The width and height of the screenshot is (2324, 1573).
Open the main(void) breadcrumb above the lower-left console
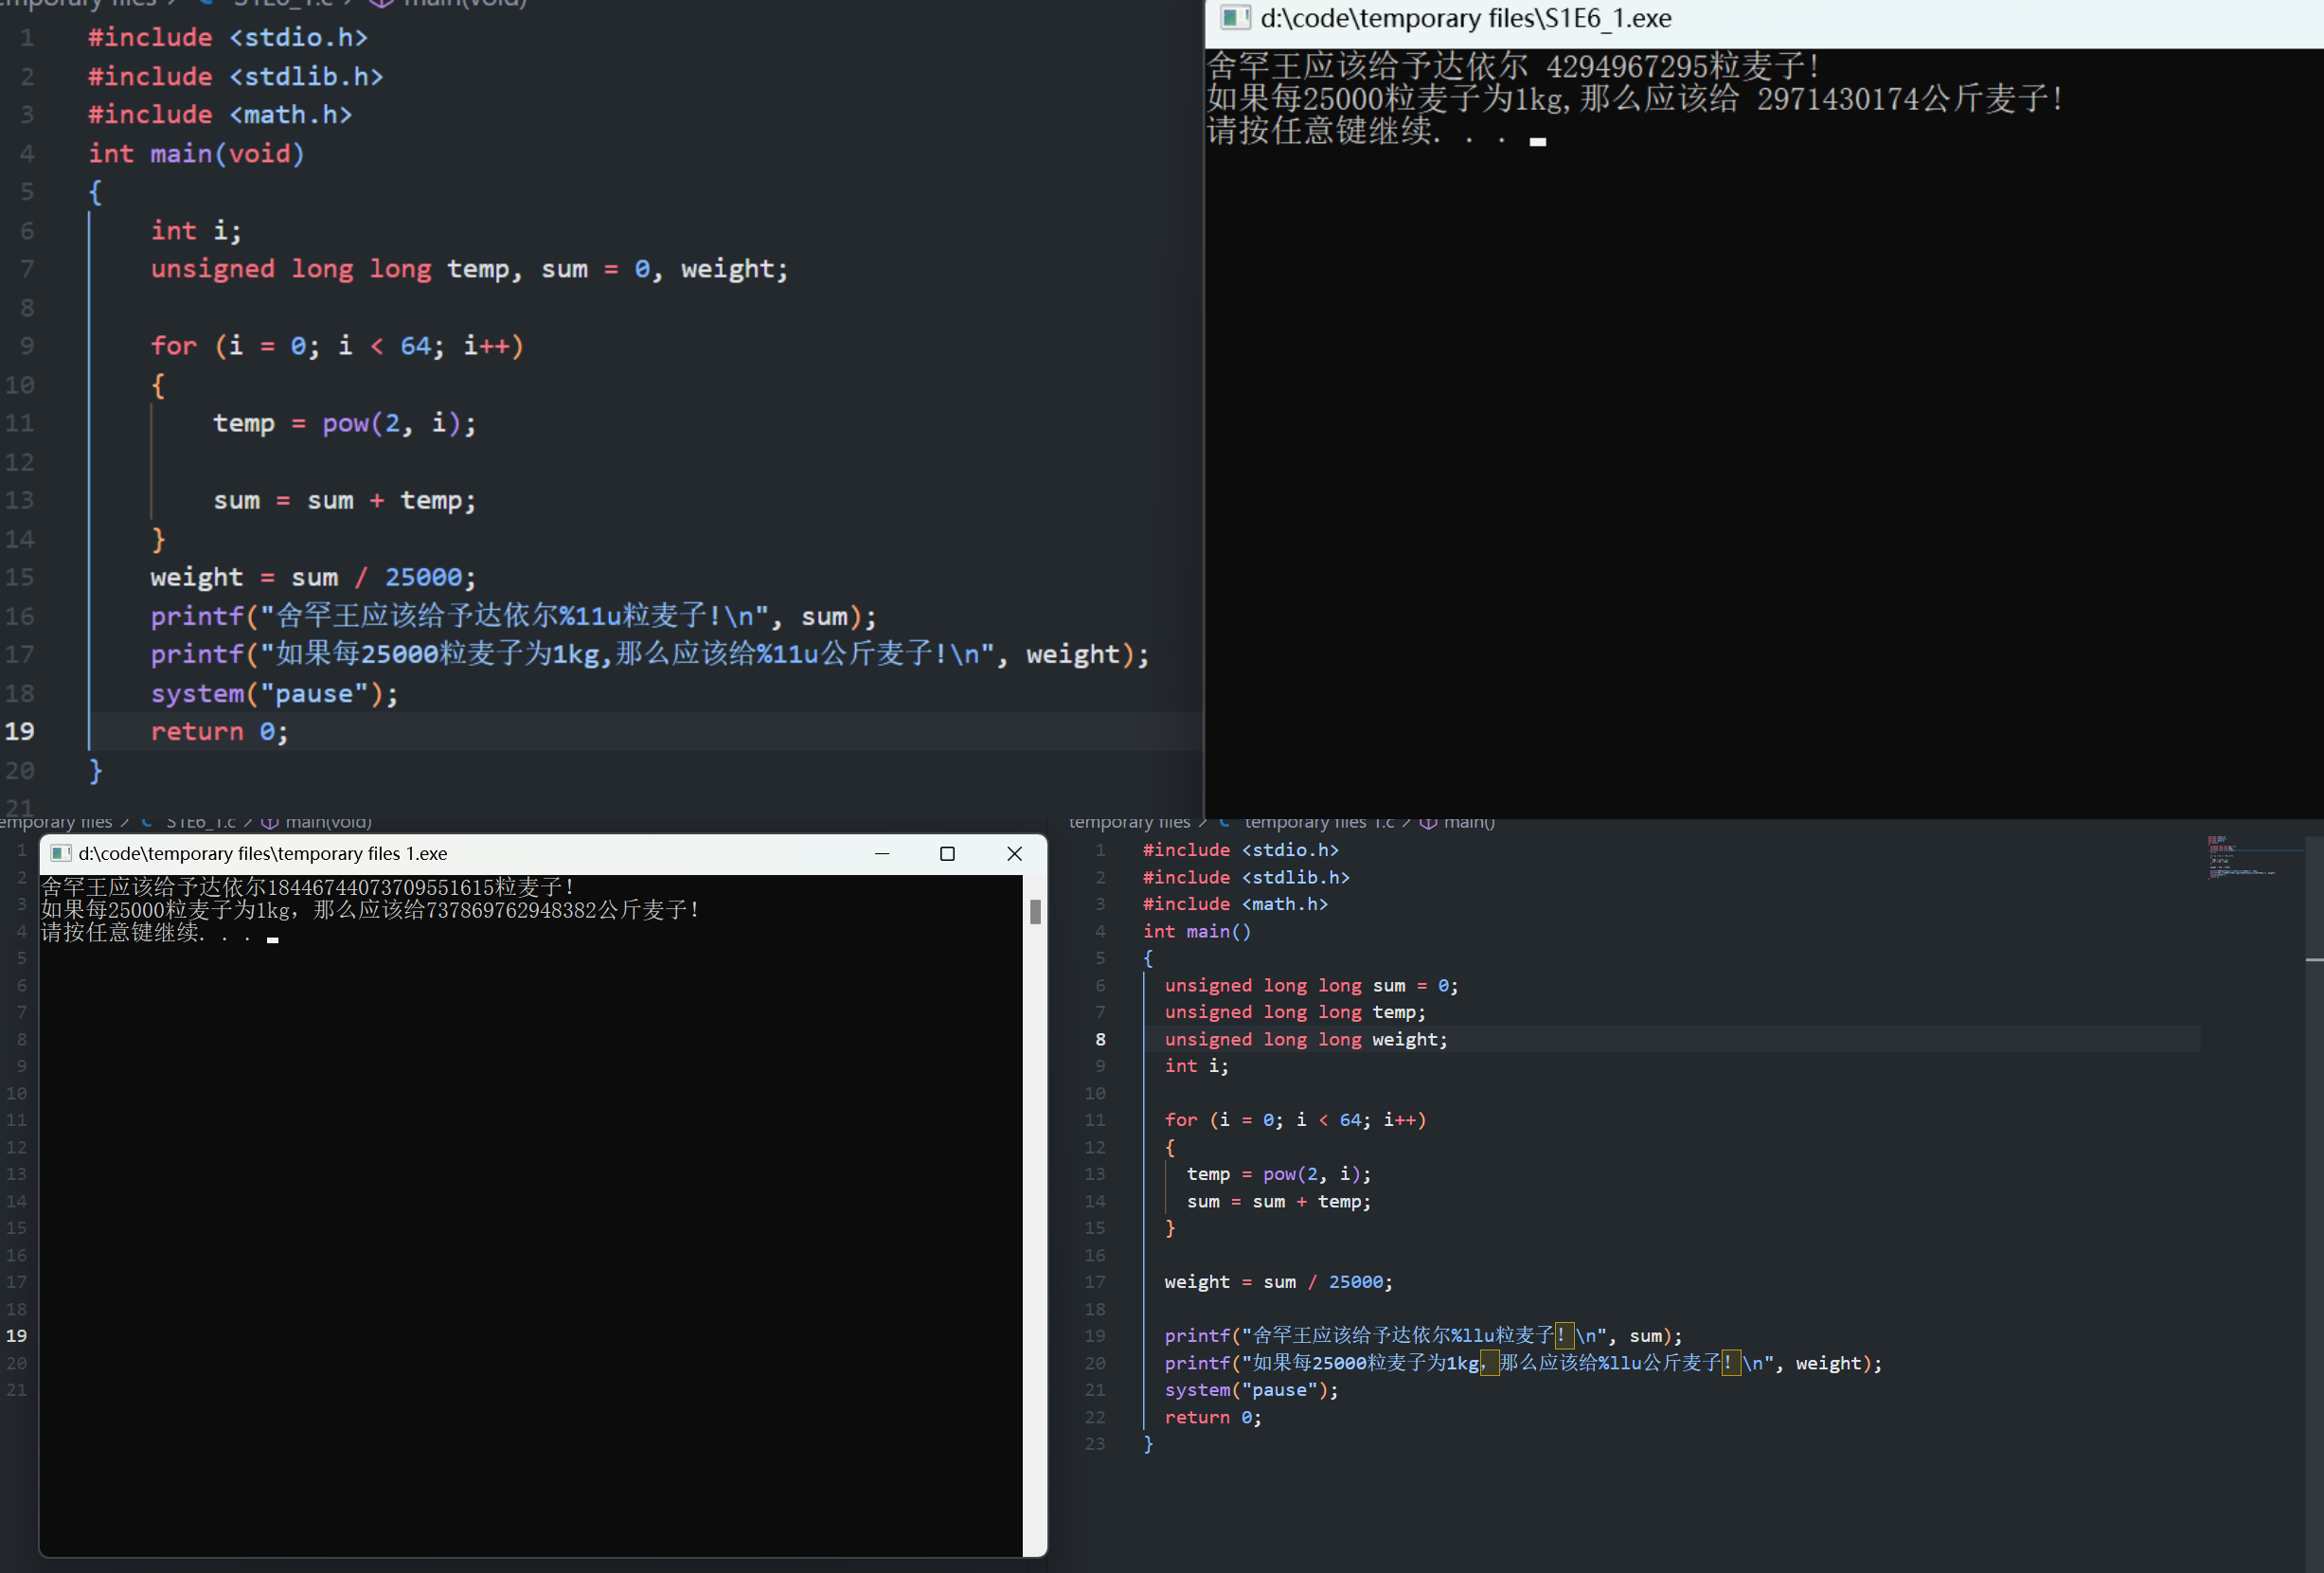click(x=328, y=822)
